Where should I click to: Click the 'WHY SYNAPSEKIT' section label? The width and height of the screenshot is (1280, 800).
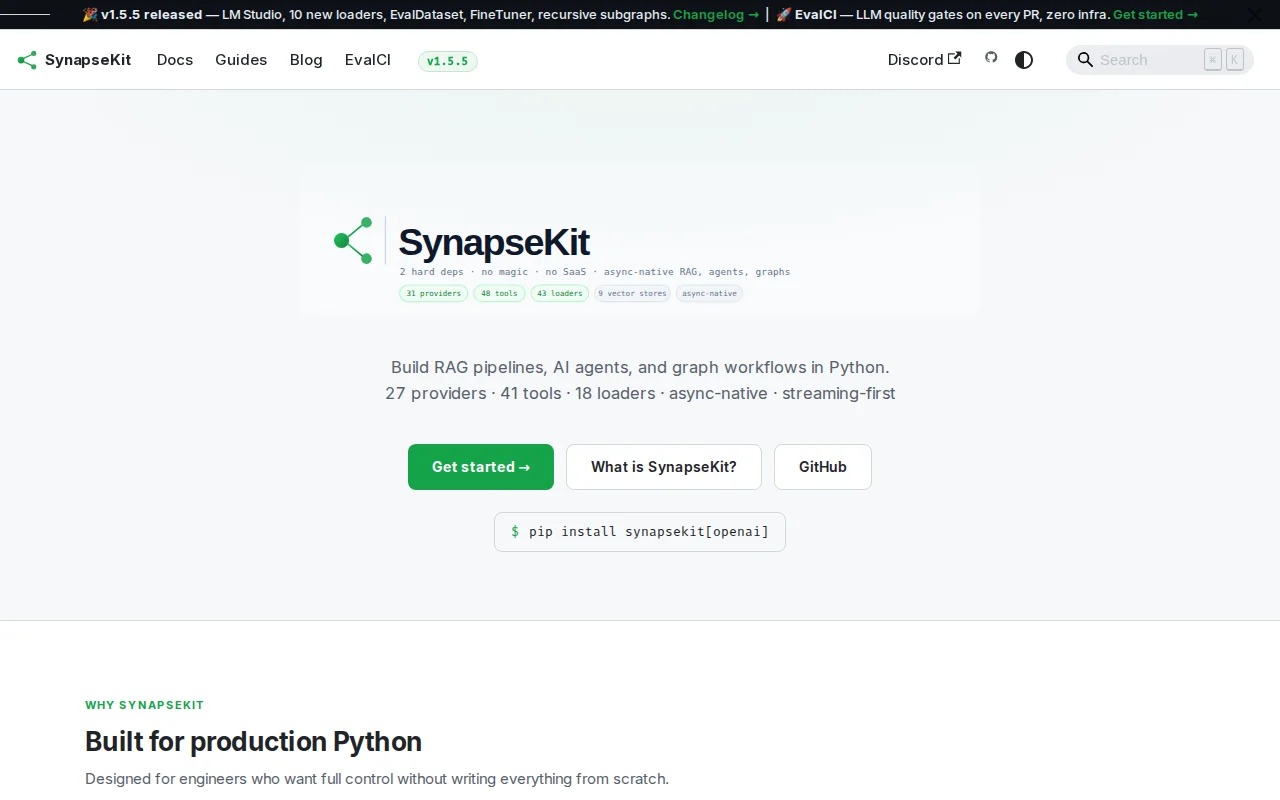pos(144,705)
